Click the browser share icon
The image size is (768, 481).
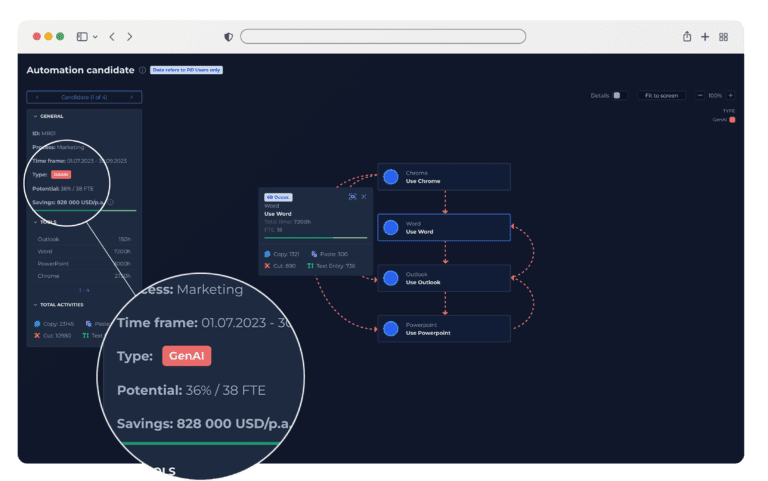click(x=687, y=36)
